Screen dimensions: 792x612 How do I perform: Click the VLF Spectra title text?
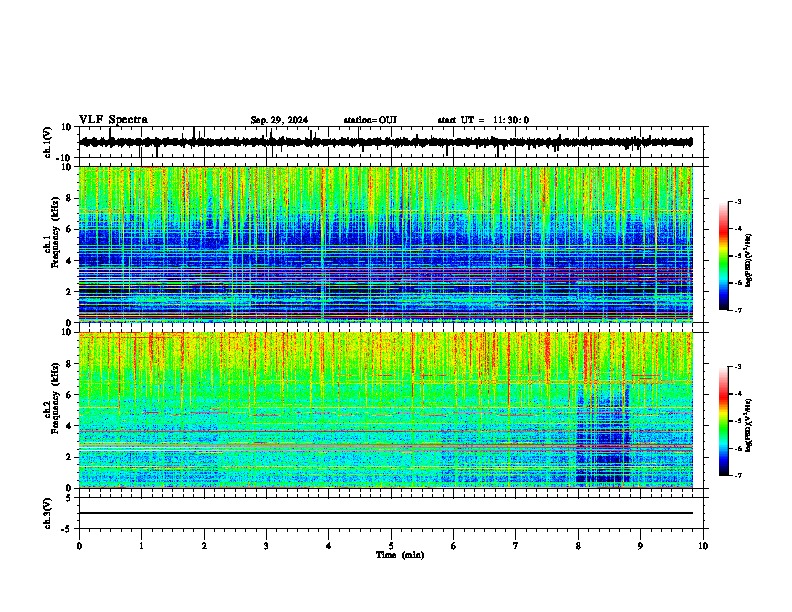[113, 120]
